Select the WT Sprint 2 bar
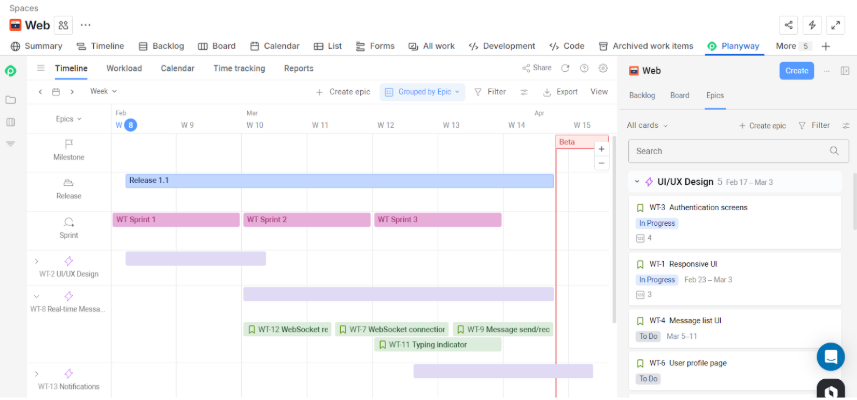Viewport: 857px width, 400px height. coord(307,220)
